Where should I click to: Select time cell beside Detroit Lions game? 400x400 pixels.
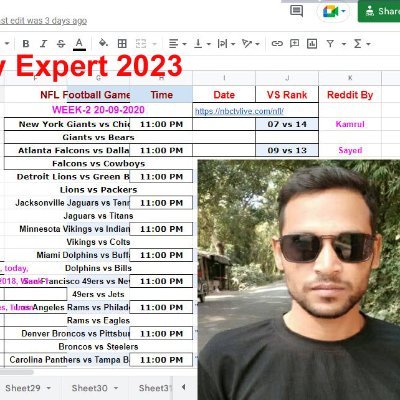(161, 176)
